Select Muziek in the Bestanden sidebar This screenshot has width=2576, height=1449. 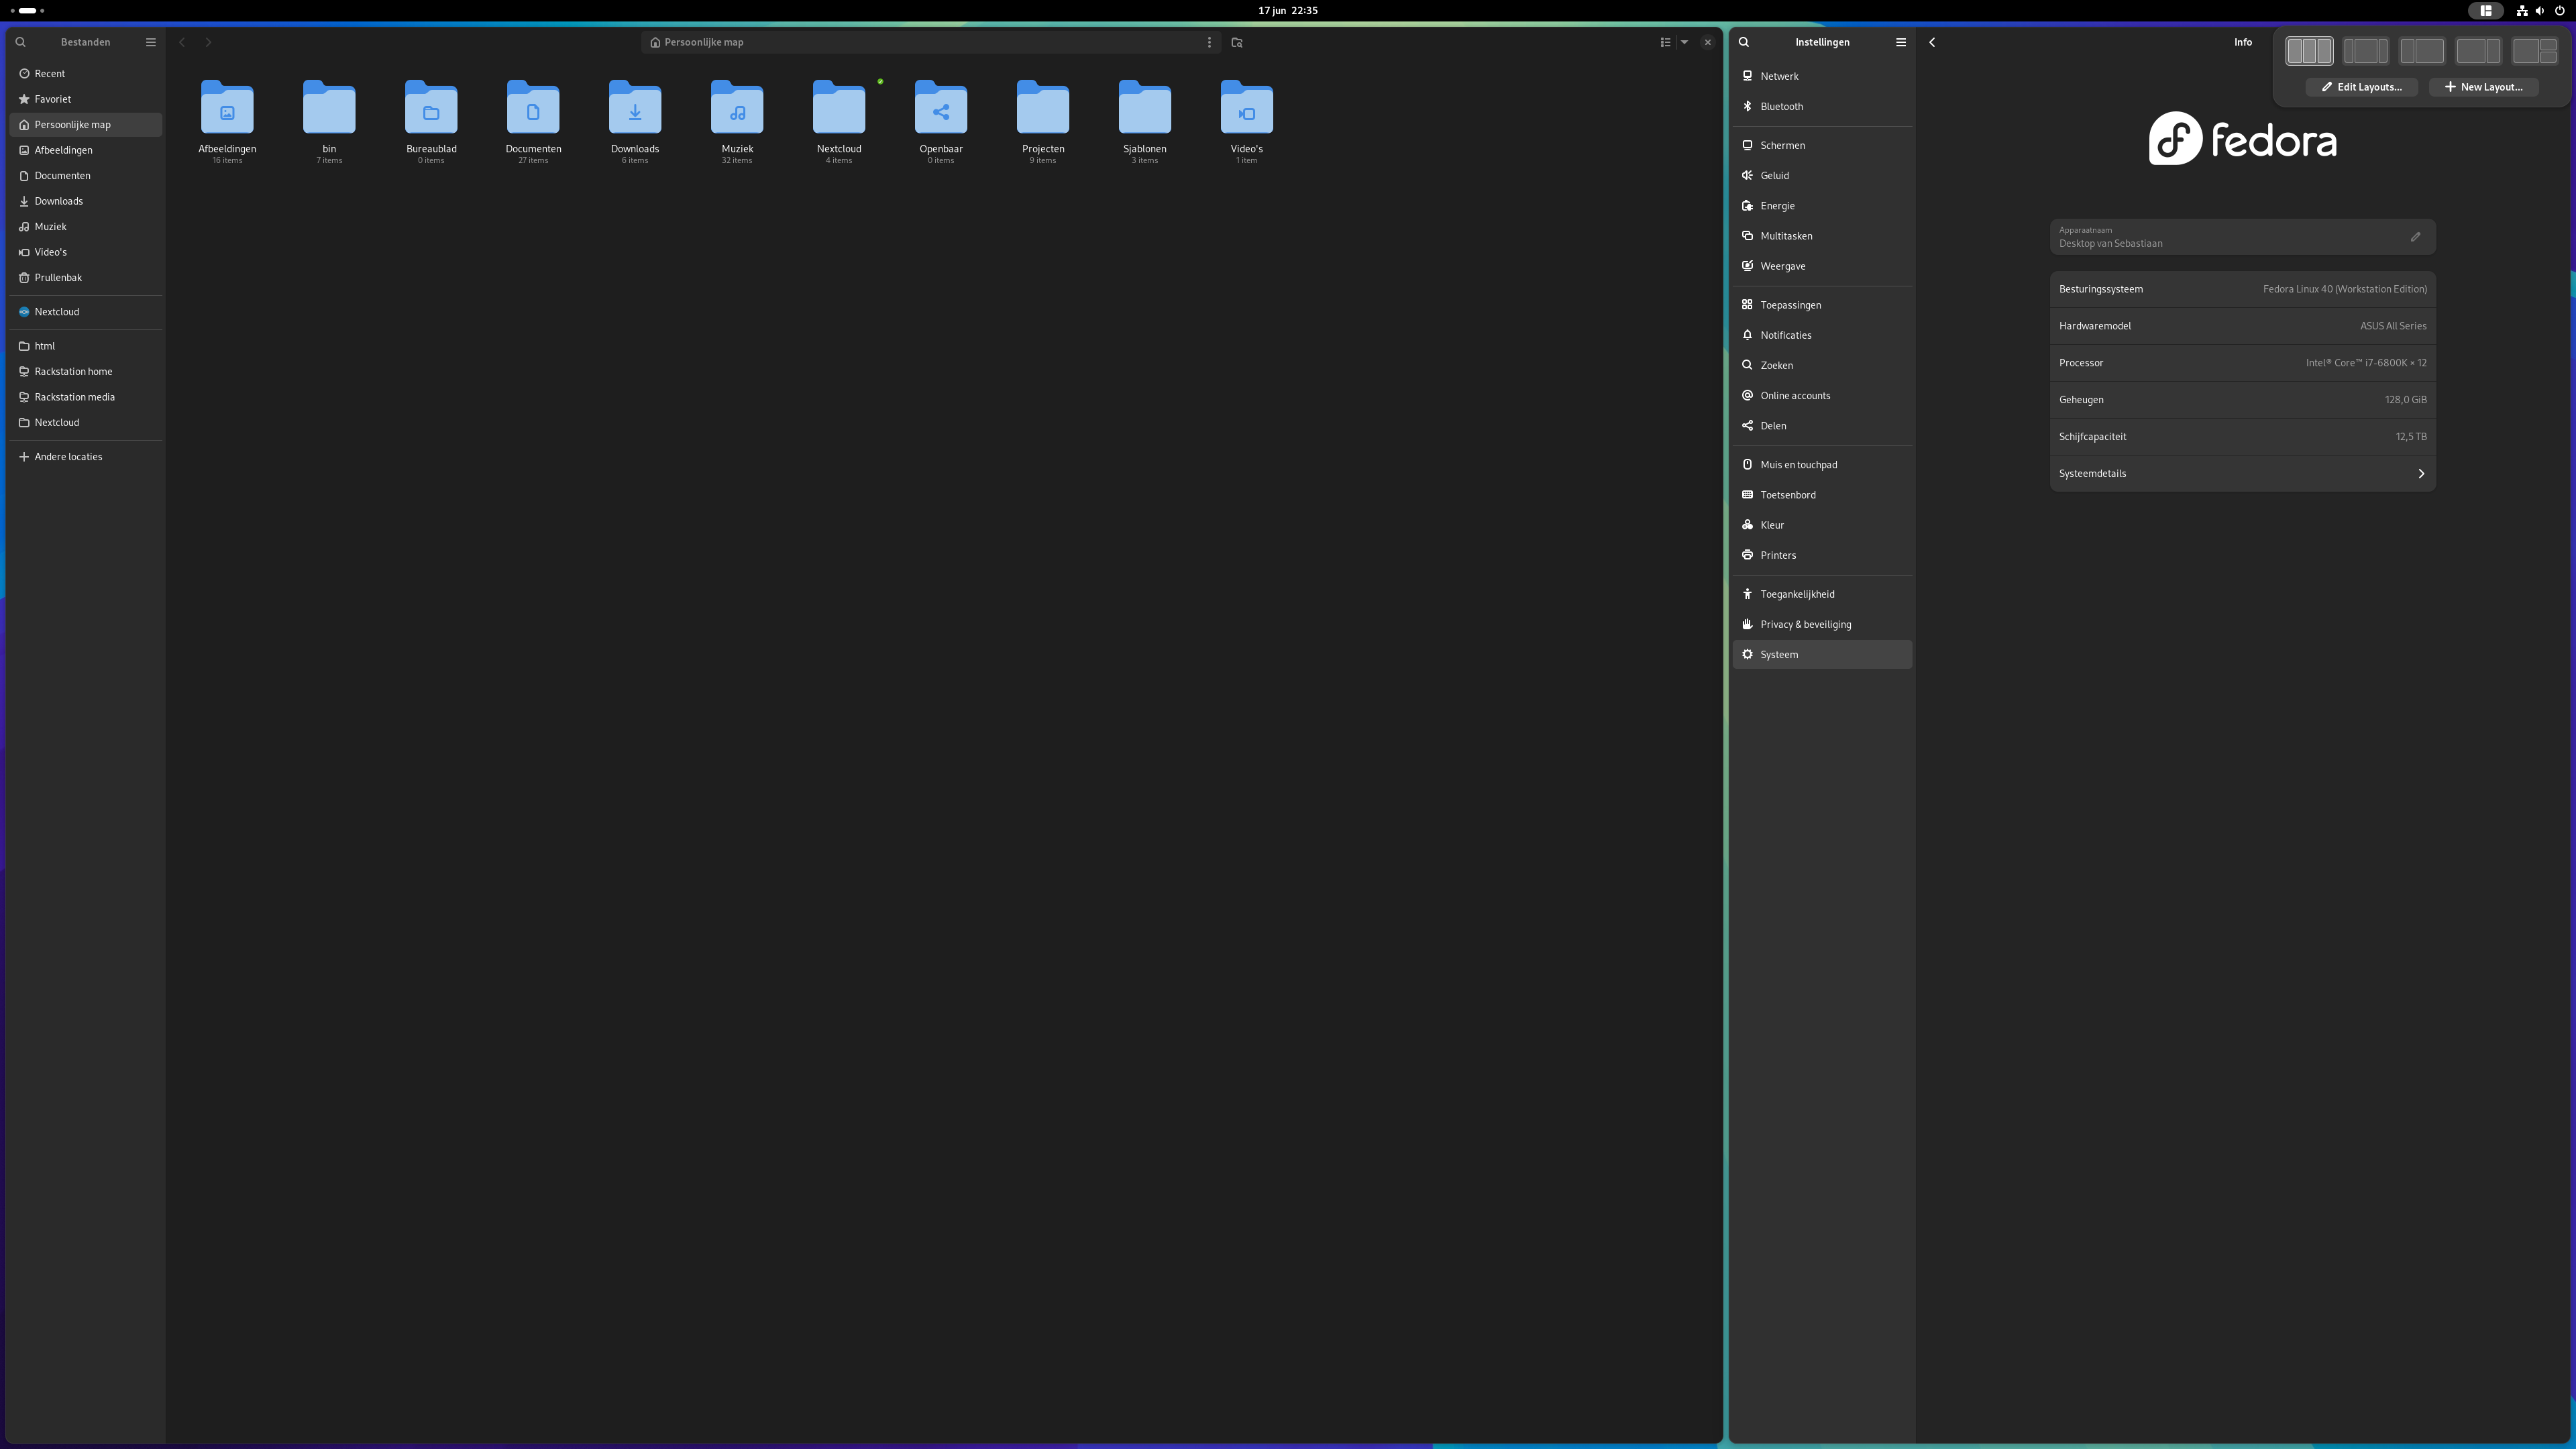[x=86, y=227]
